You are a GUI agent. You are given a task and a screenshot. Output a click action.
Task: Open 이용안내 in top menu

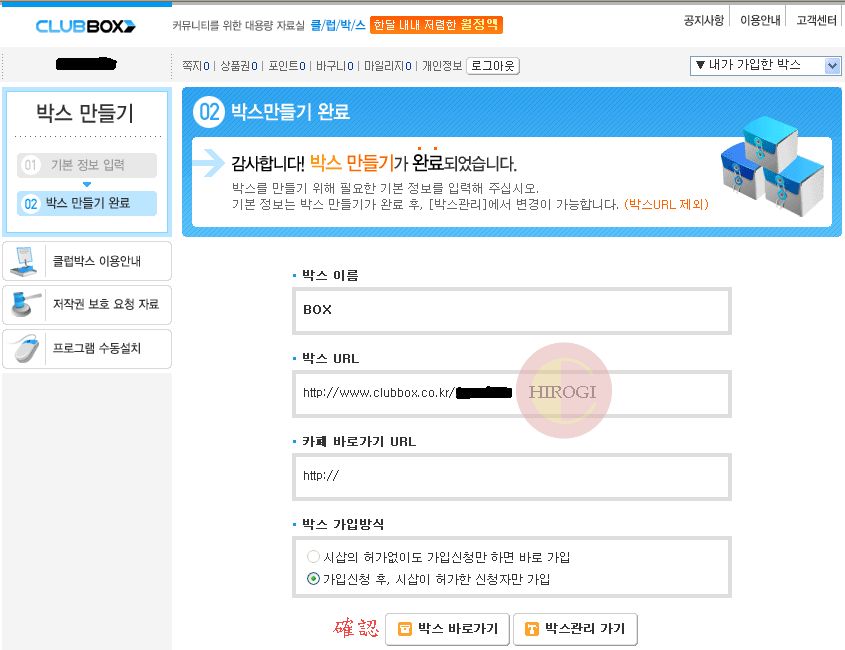[x=760, y=20]
